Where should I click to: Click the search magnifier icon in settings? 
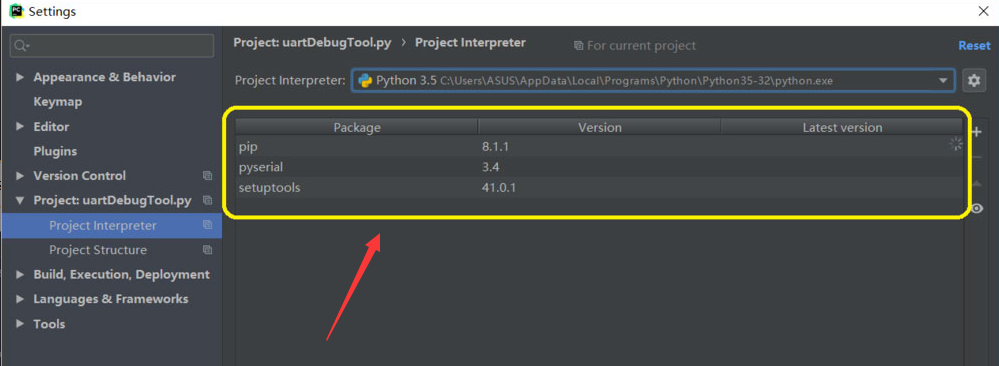(22, 46)
